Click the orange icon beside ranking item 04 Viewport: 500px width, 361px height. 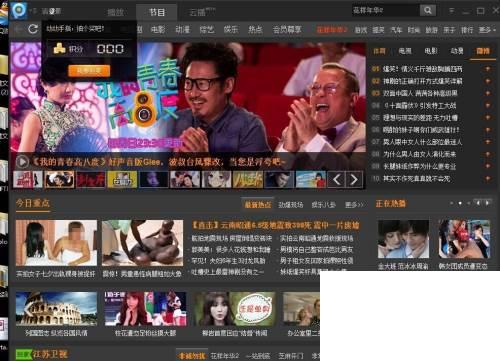click(x=488, y=105)
